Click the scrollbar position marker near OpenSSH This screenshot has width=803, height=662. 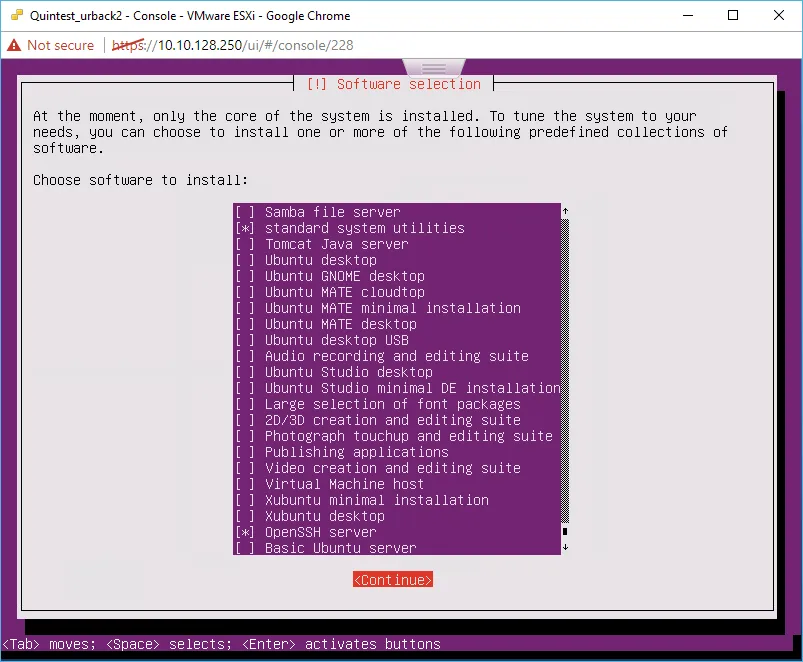click(565, 531)
